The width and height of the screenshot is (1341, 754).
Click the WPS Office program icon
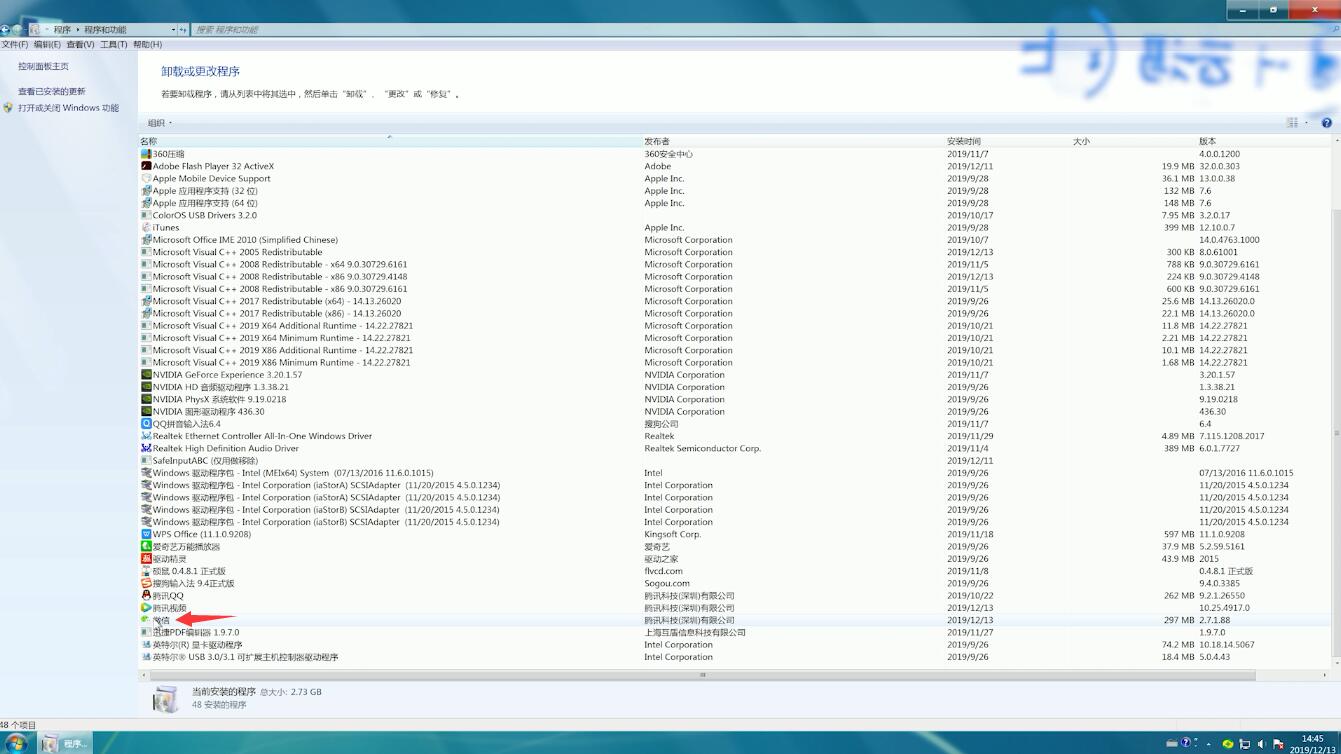(x=146, y=534)
